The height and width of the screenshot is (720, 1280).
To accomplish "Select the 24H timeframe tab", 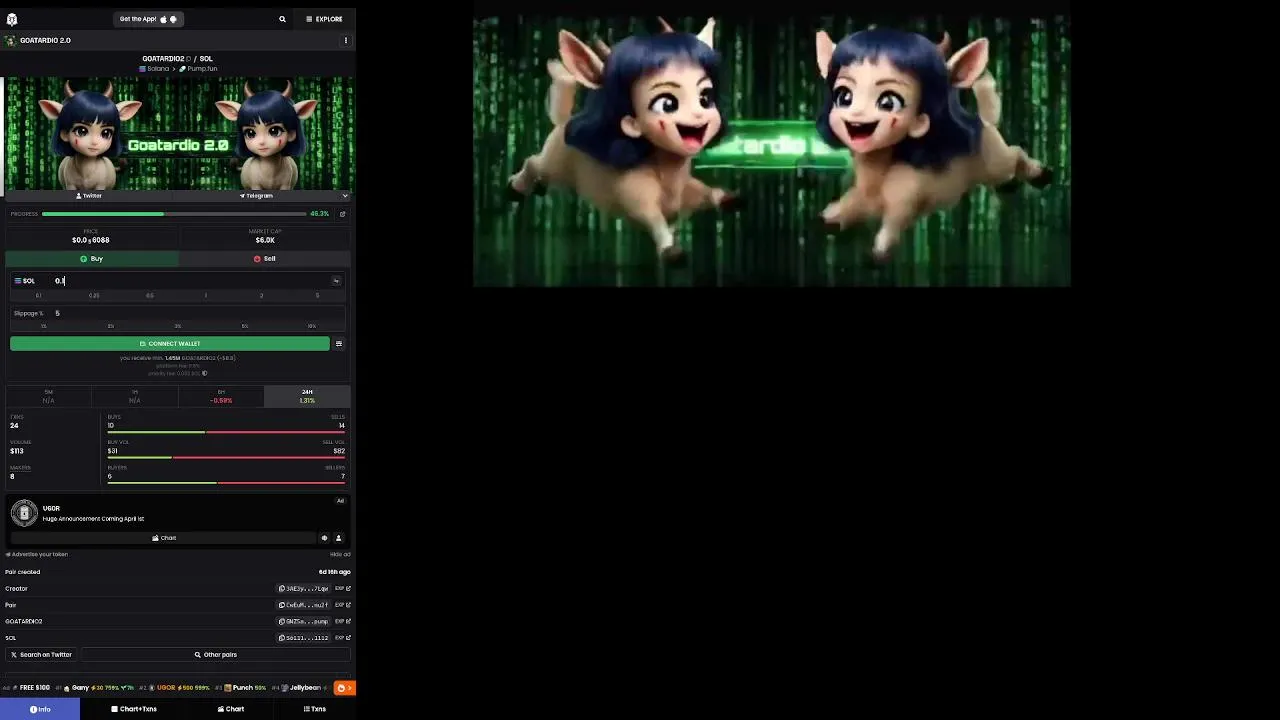I will [307, 396].
